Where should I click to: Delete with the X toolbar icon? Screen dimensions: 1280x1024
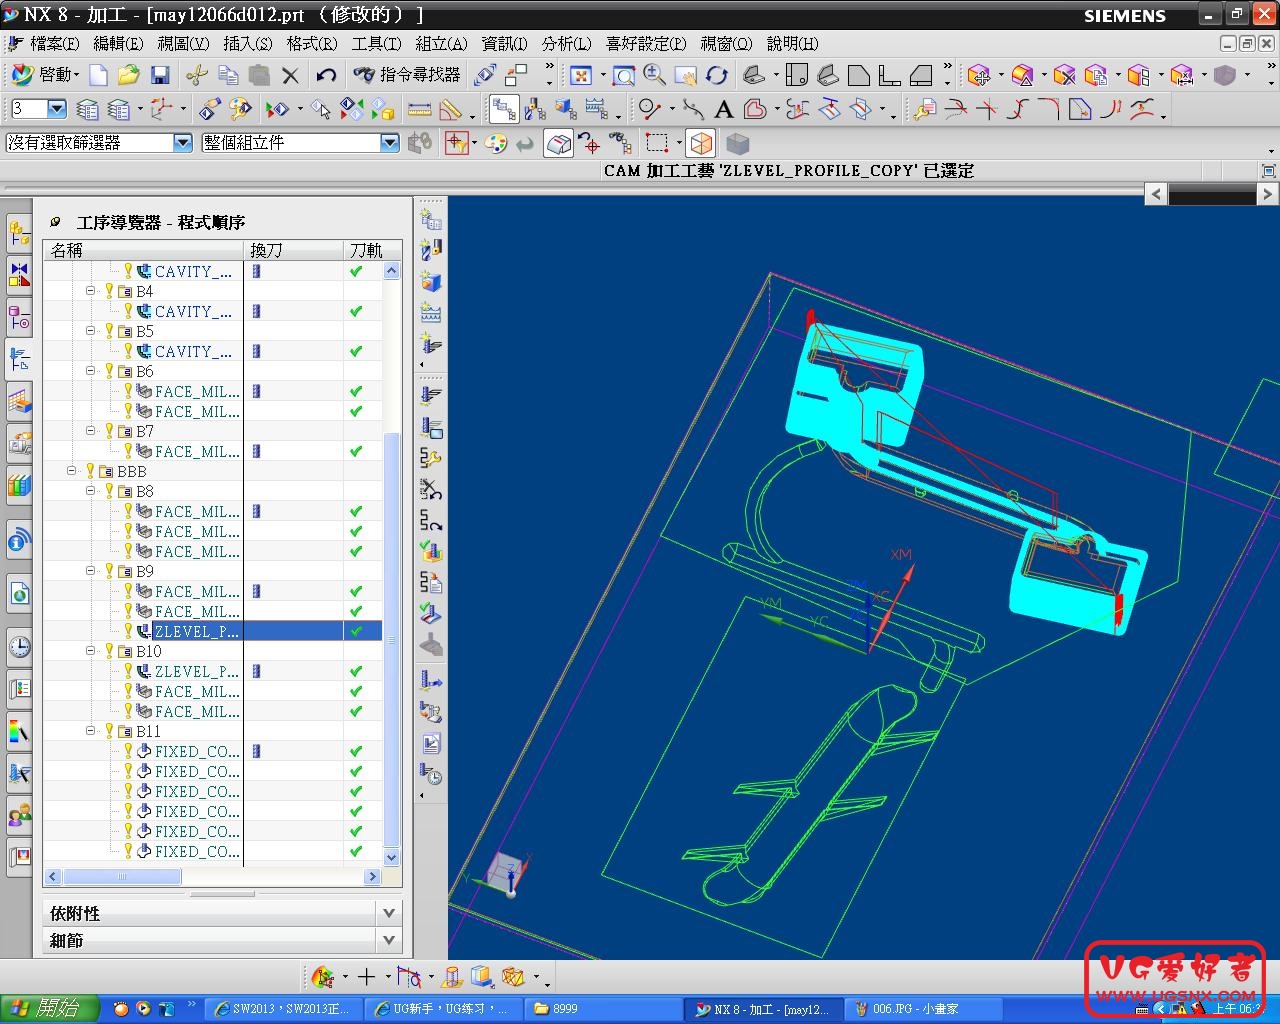pos(290,75)
